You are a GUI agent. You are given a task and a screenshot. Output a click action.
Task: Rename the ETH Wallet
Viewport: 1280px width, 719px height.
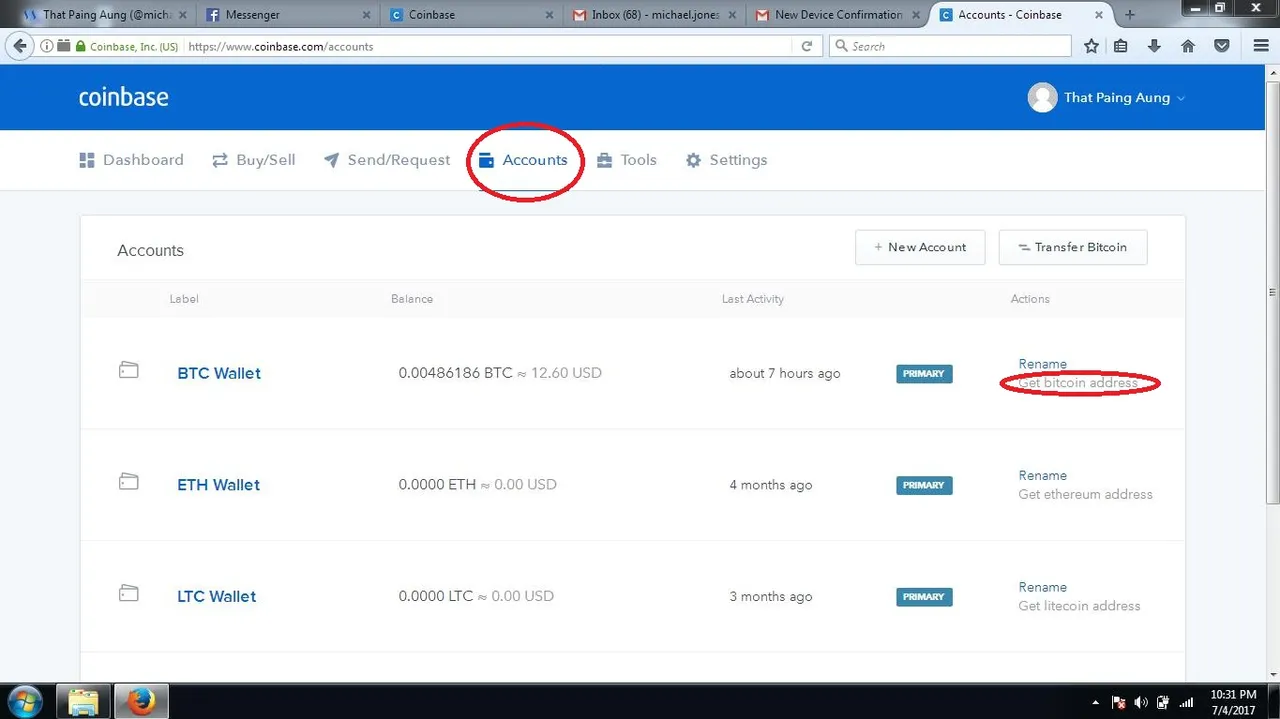[x=1043, y=475]
